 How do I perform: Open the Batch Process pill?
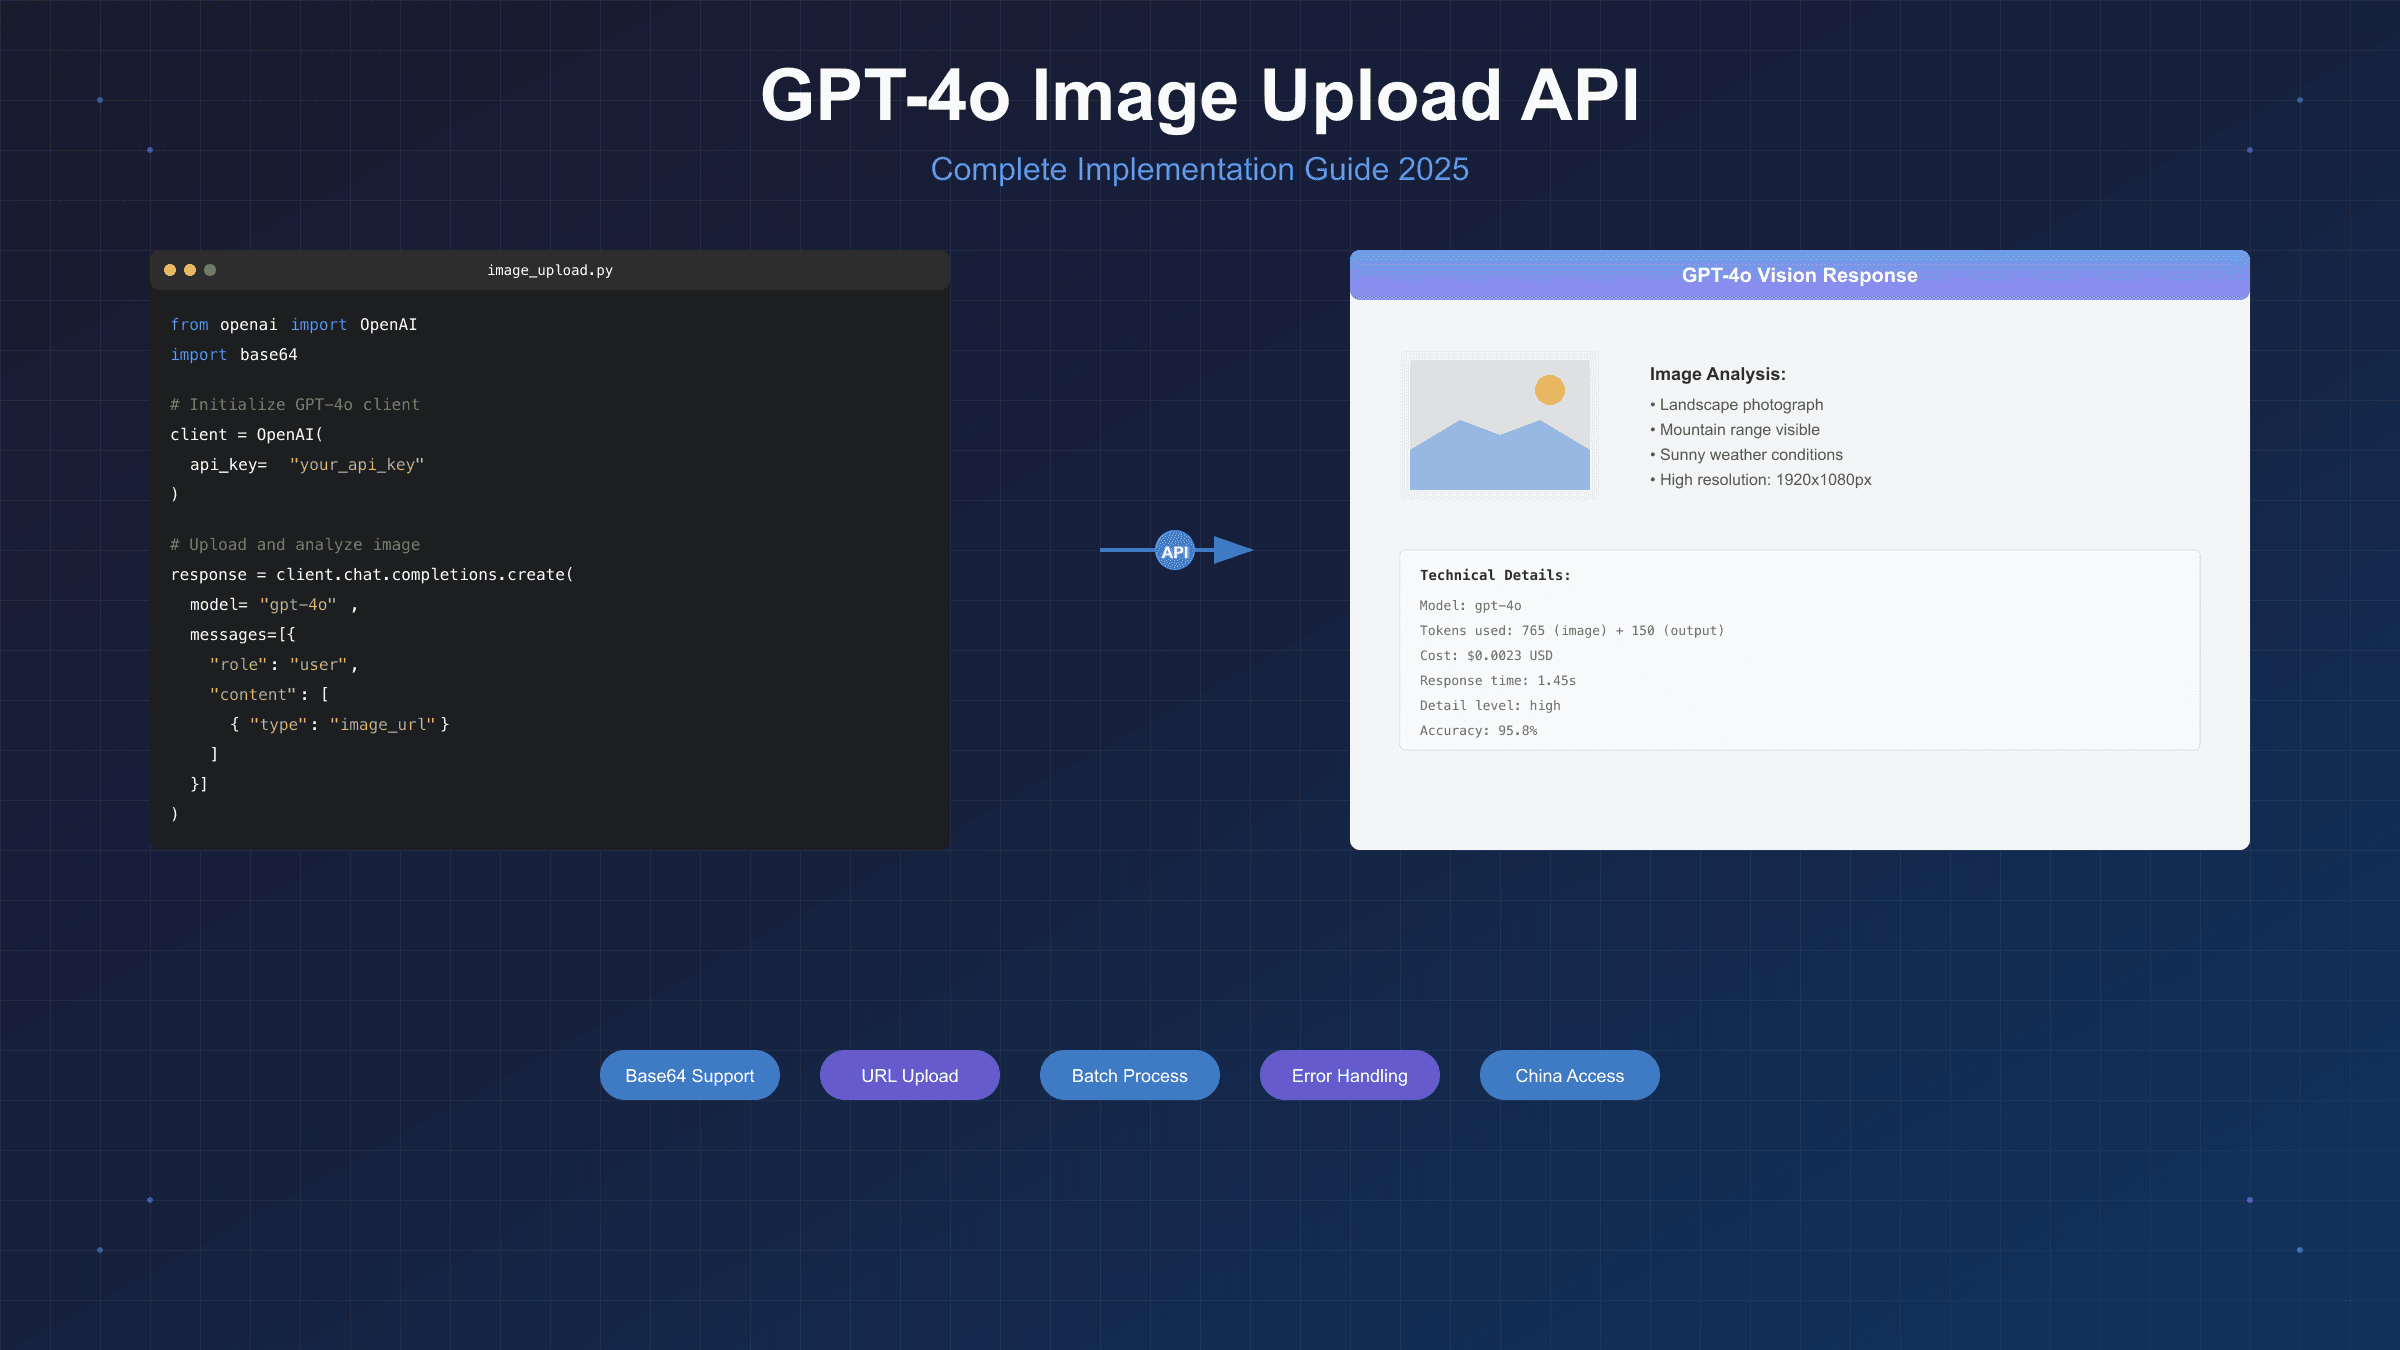coord(1130,1075)
